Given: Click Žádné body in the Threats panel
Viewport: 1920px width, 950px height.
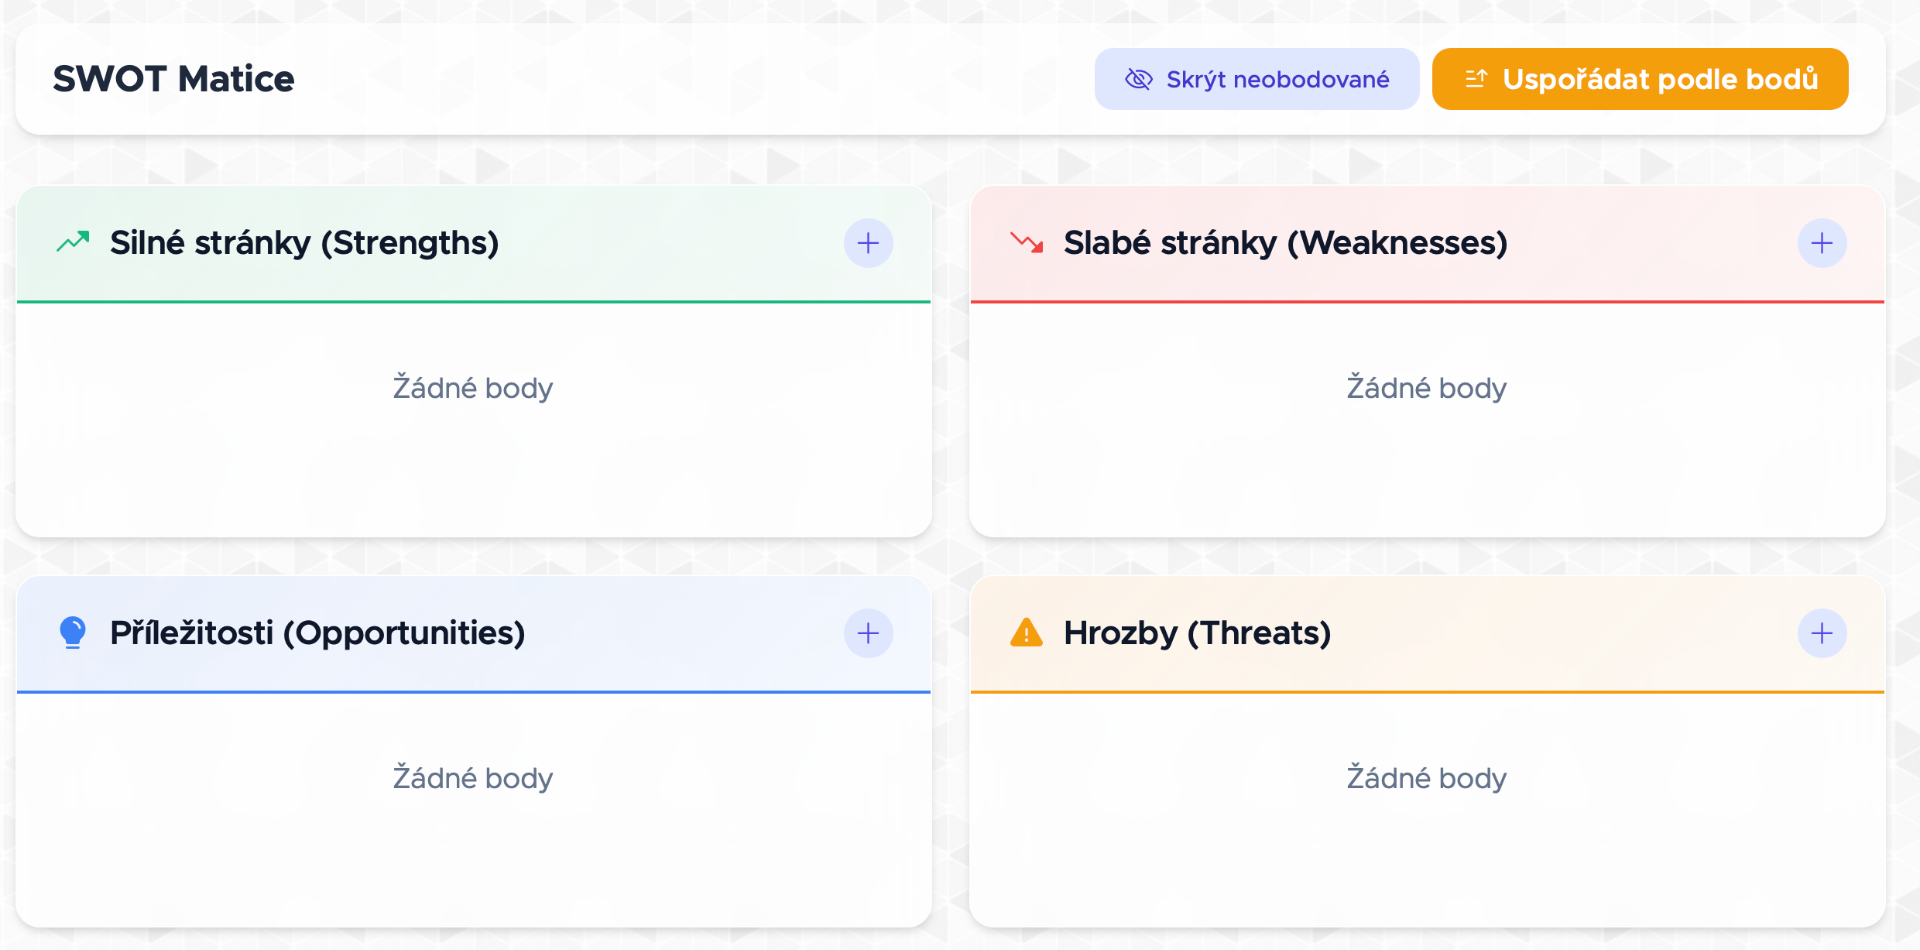Looking at the screenshot, I should (x=1427, y=777).
